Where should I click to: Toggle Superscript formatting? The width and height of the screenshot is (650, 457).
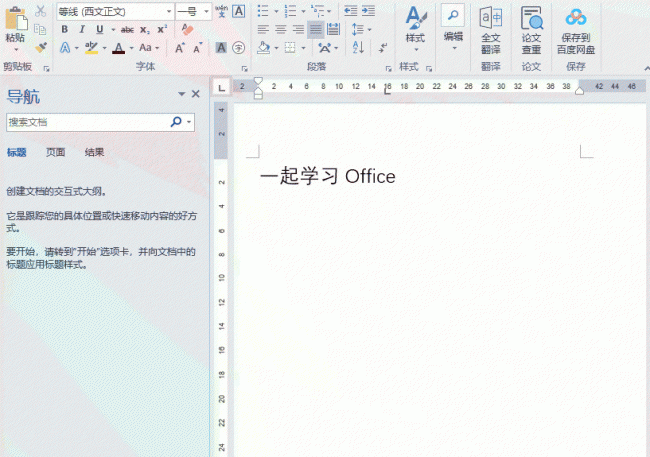click(x=162, y=29)
